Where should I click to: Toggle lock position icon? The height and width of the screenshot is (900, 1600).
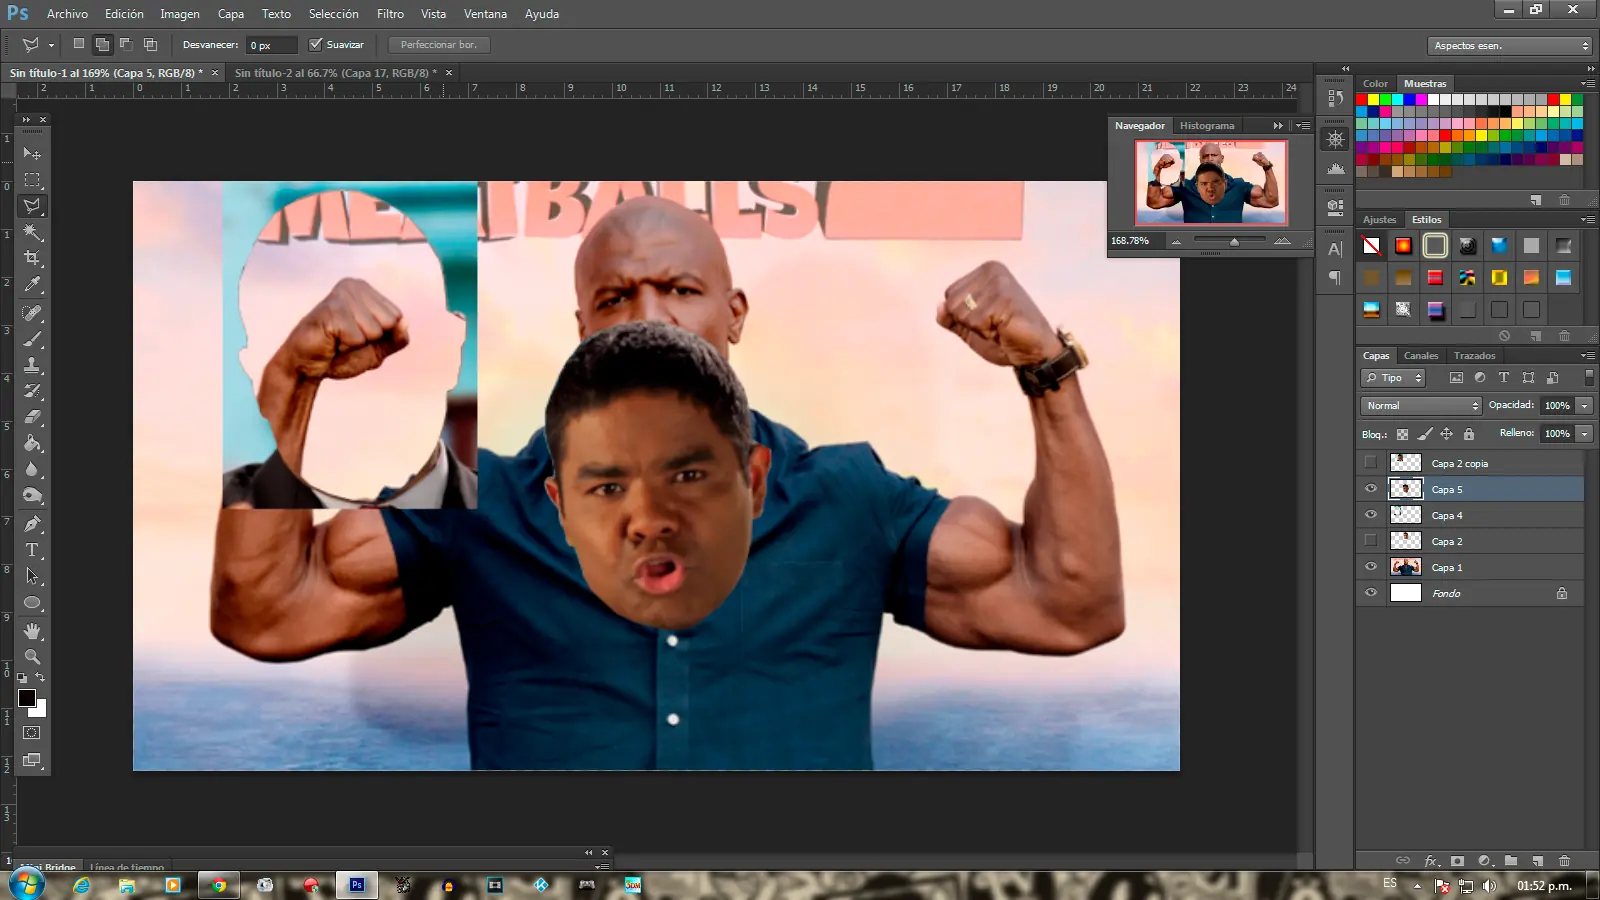[x=1446, y=434]
